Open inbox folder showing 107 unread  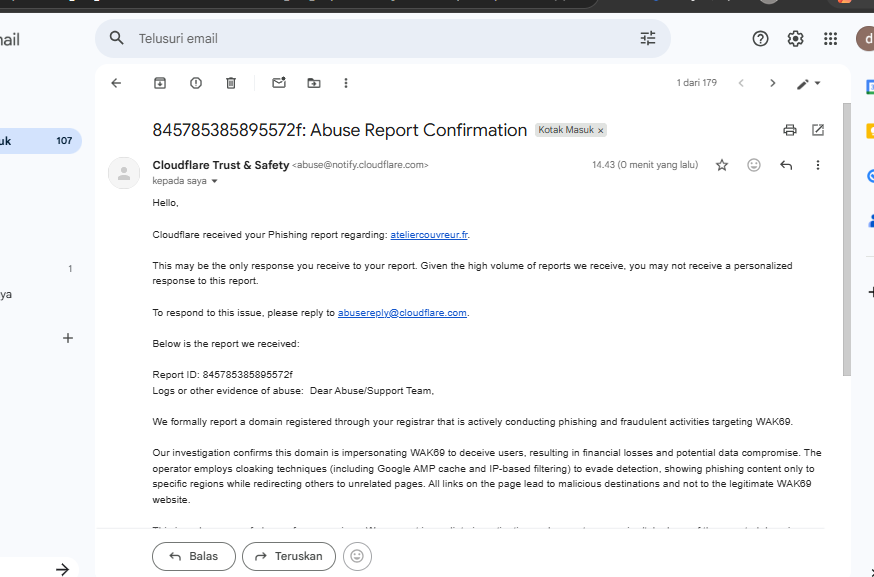40,141
